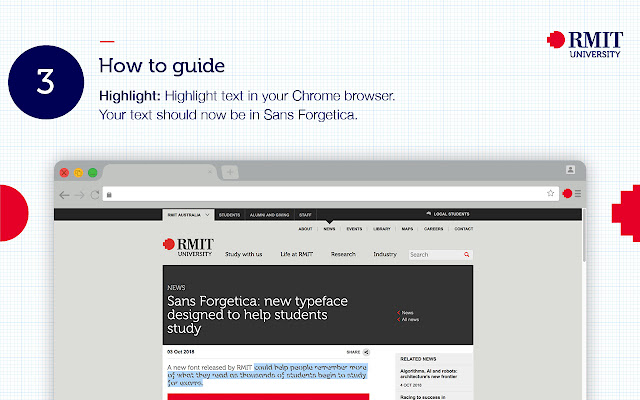
Task: Click the browser forward arrow
Action: point(80,194)
